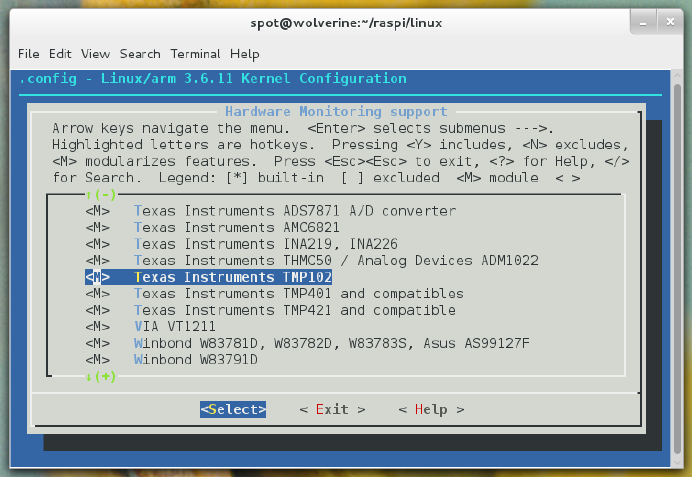Open the Edit menu
The width and height of the screenshot is (692, 477).
tap(60, 54)
